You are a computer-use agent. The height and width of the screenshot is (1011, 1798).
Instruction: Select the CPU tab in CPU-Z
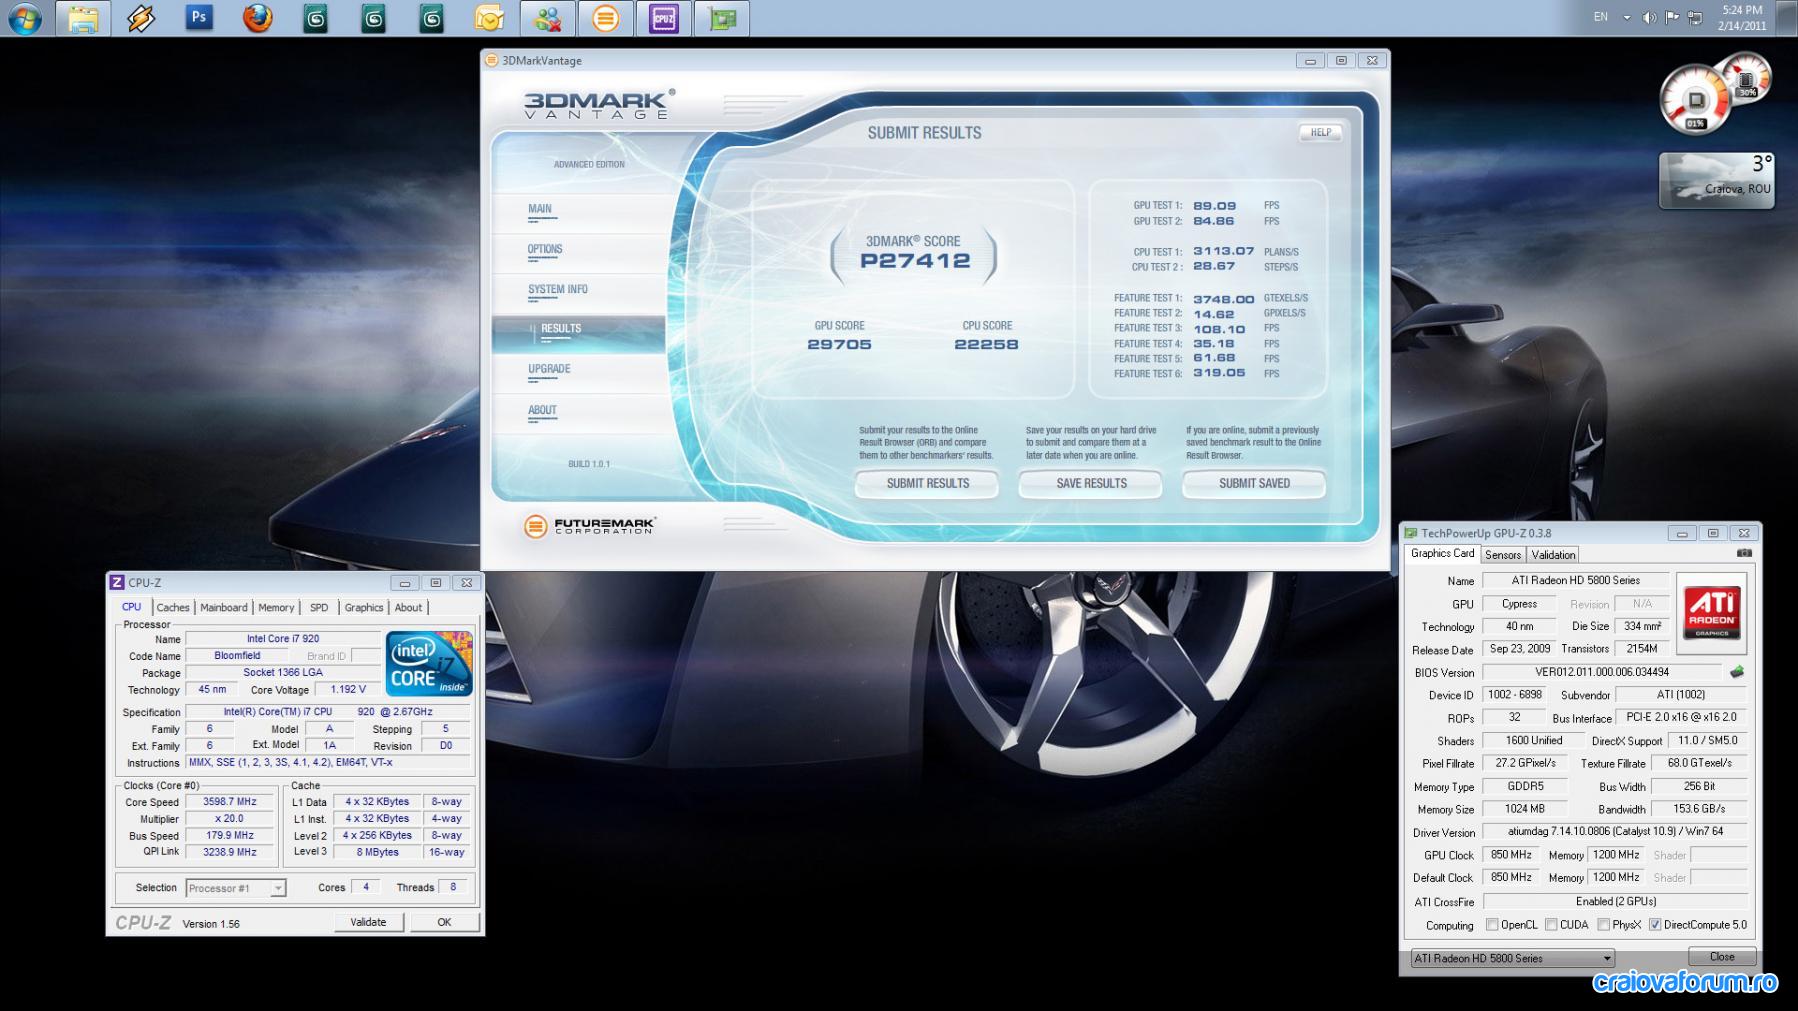pyautogui.click(x=132, y=607)
